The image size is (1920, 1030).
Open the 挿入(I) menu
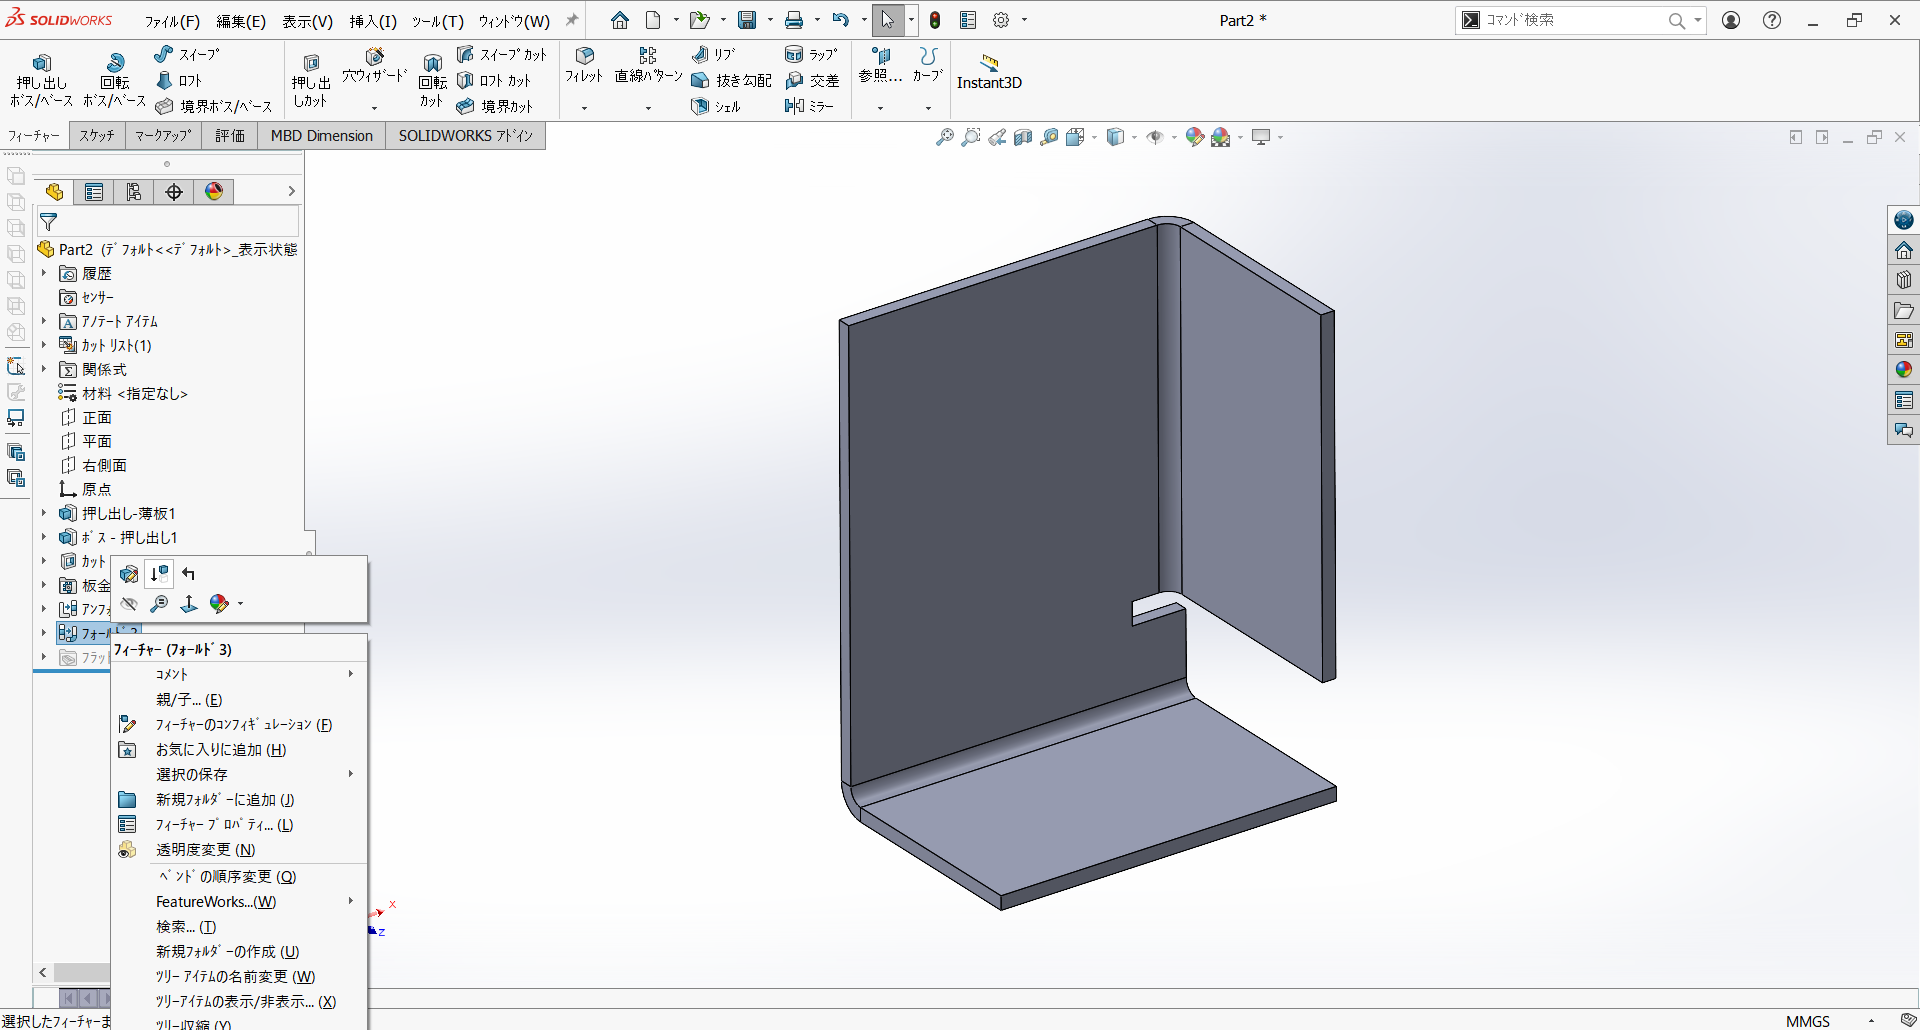pyautogui.click(x=373, y=21)
